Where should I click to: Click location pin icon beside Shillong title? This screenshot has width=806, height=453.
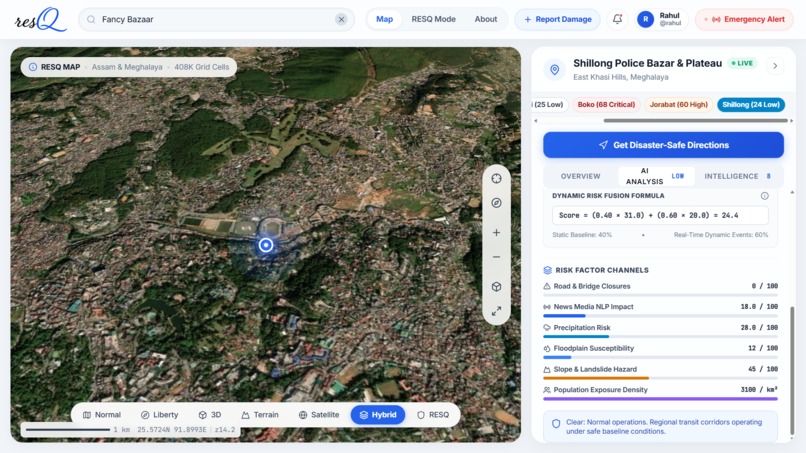click(555, 69)
